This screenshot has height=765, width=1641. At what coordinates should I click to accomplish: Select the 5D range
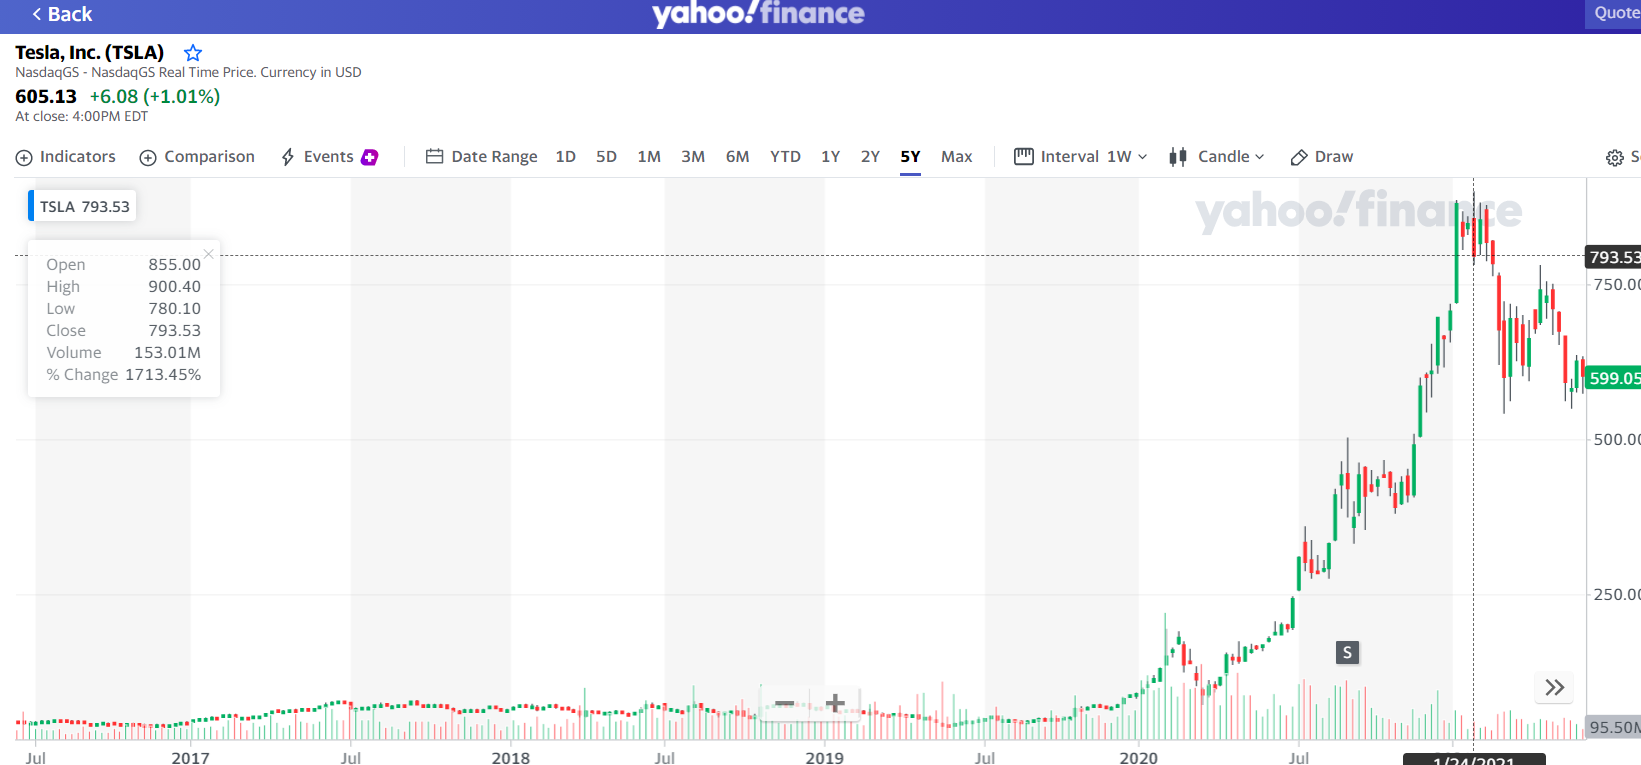(x=606, y=157)
